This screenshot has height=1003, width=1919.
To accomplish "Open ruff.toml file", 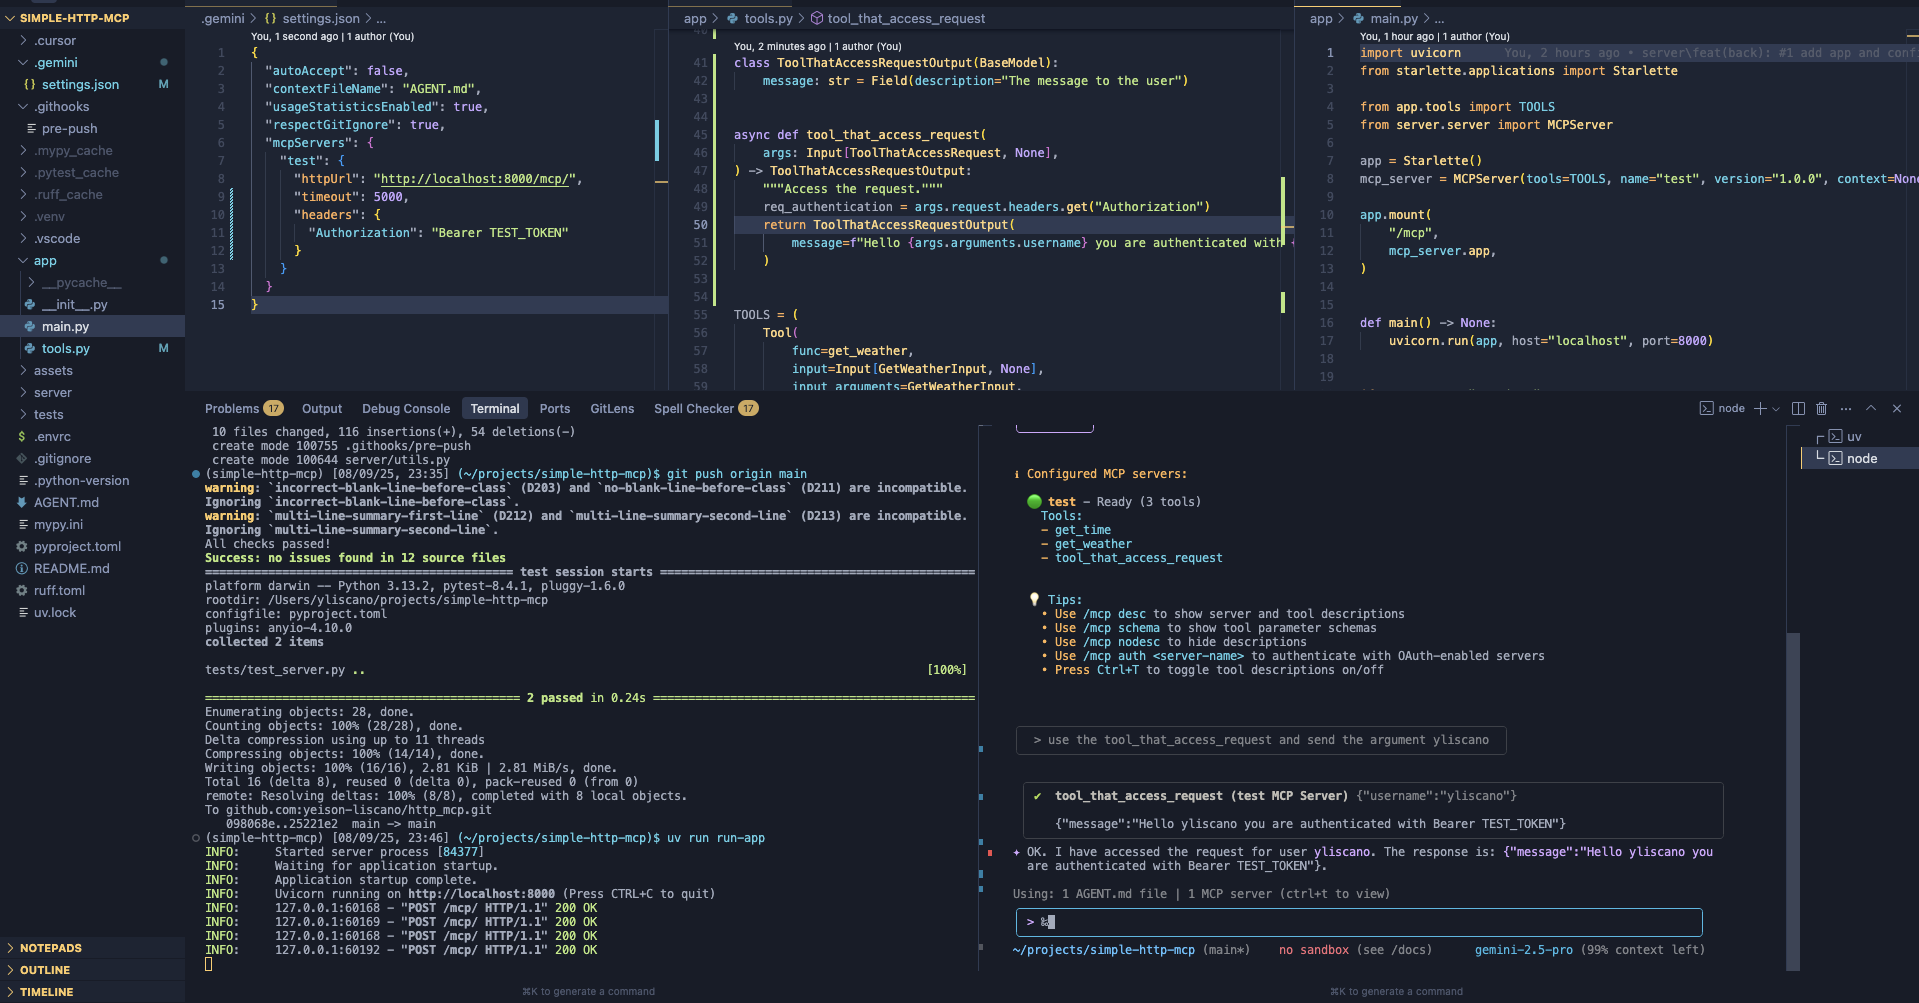I will (59, 590).
